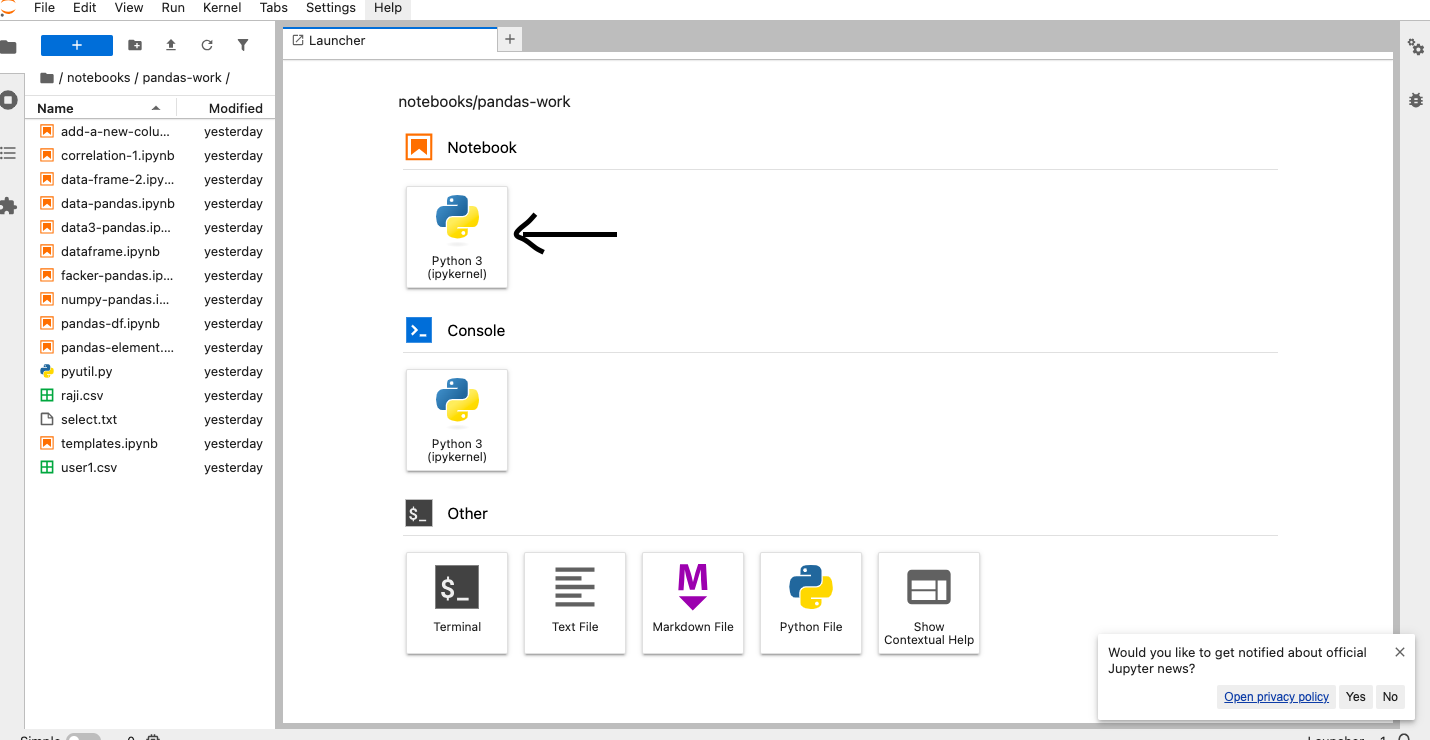This screenshot has width=1430, height=740.
Task: Launch a Python 3 notebook from the launcher
Action: [457, 237]
